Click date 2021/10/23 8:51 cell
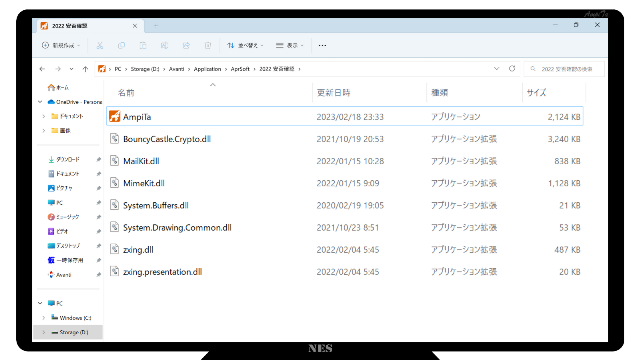Viewport: 640px width, 360px height. click(x=348, y=227)
